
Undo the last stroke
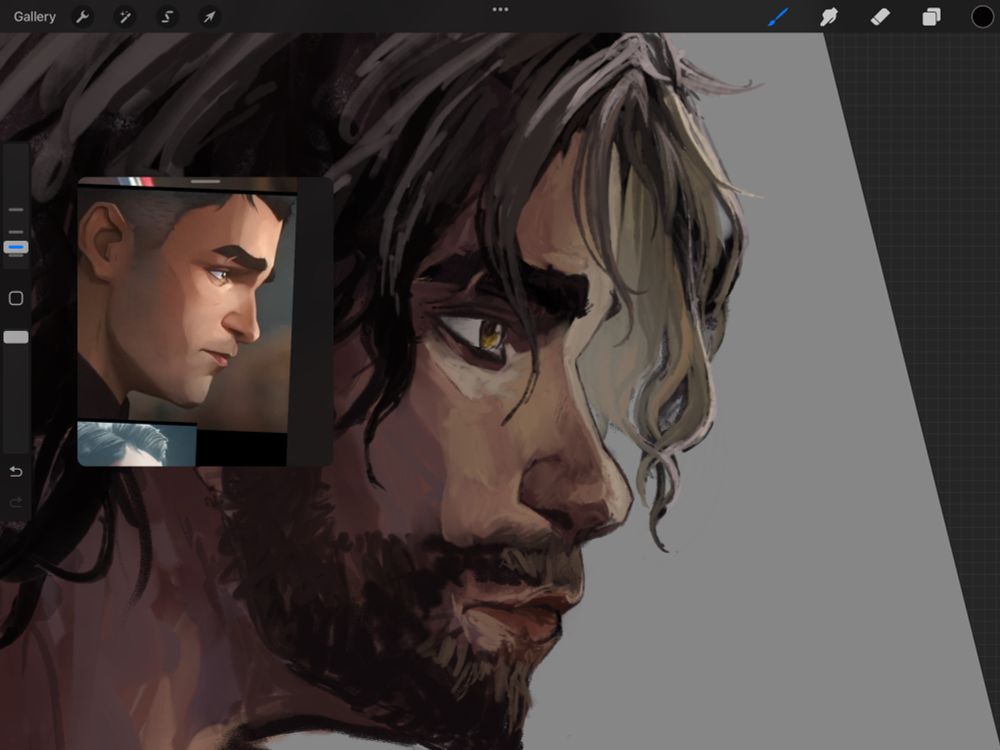[x=16, y=471]
